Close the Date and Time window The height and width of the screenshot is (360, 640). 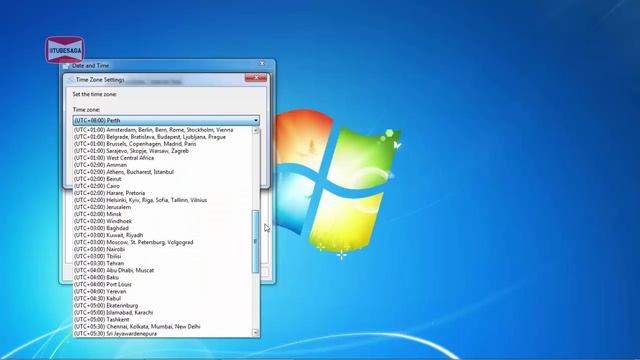(262, 64)
